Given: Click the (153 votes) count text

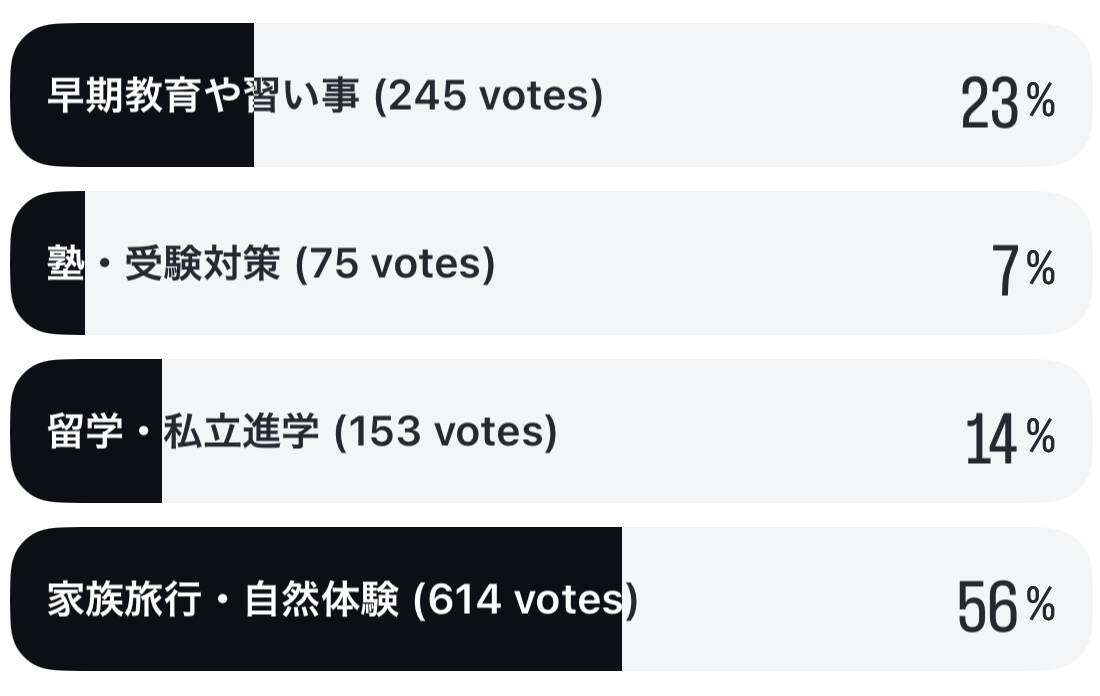Looking at the screenshot, I should [x=445, y=433].
